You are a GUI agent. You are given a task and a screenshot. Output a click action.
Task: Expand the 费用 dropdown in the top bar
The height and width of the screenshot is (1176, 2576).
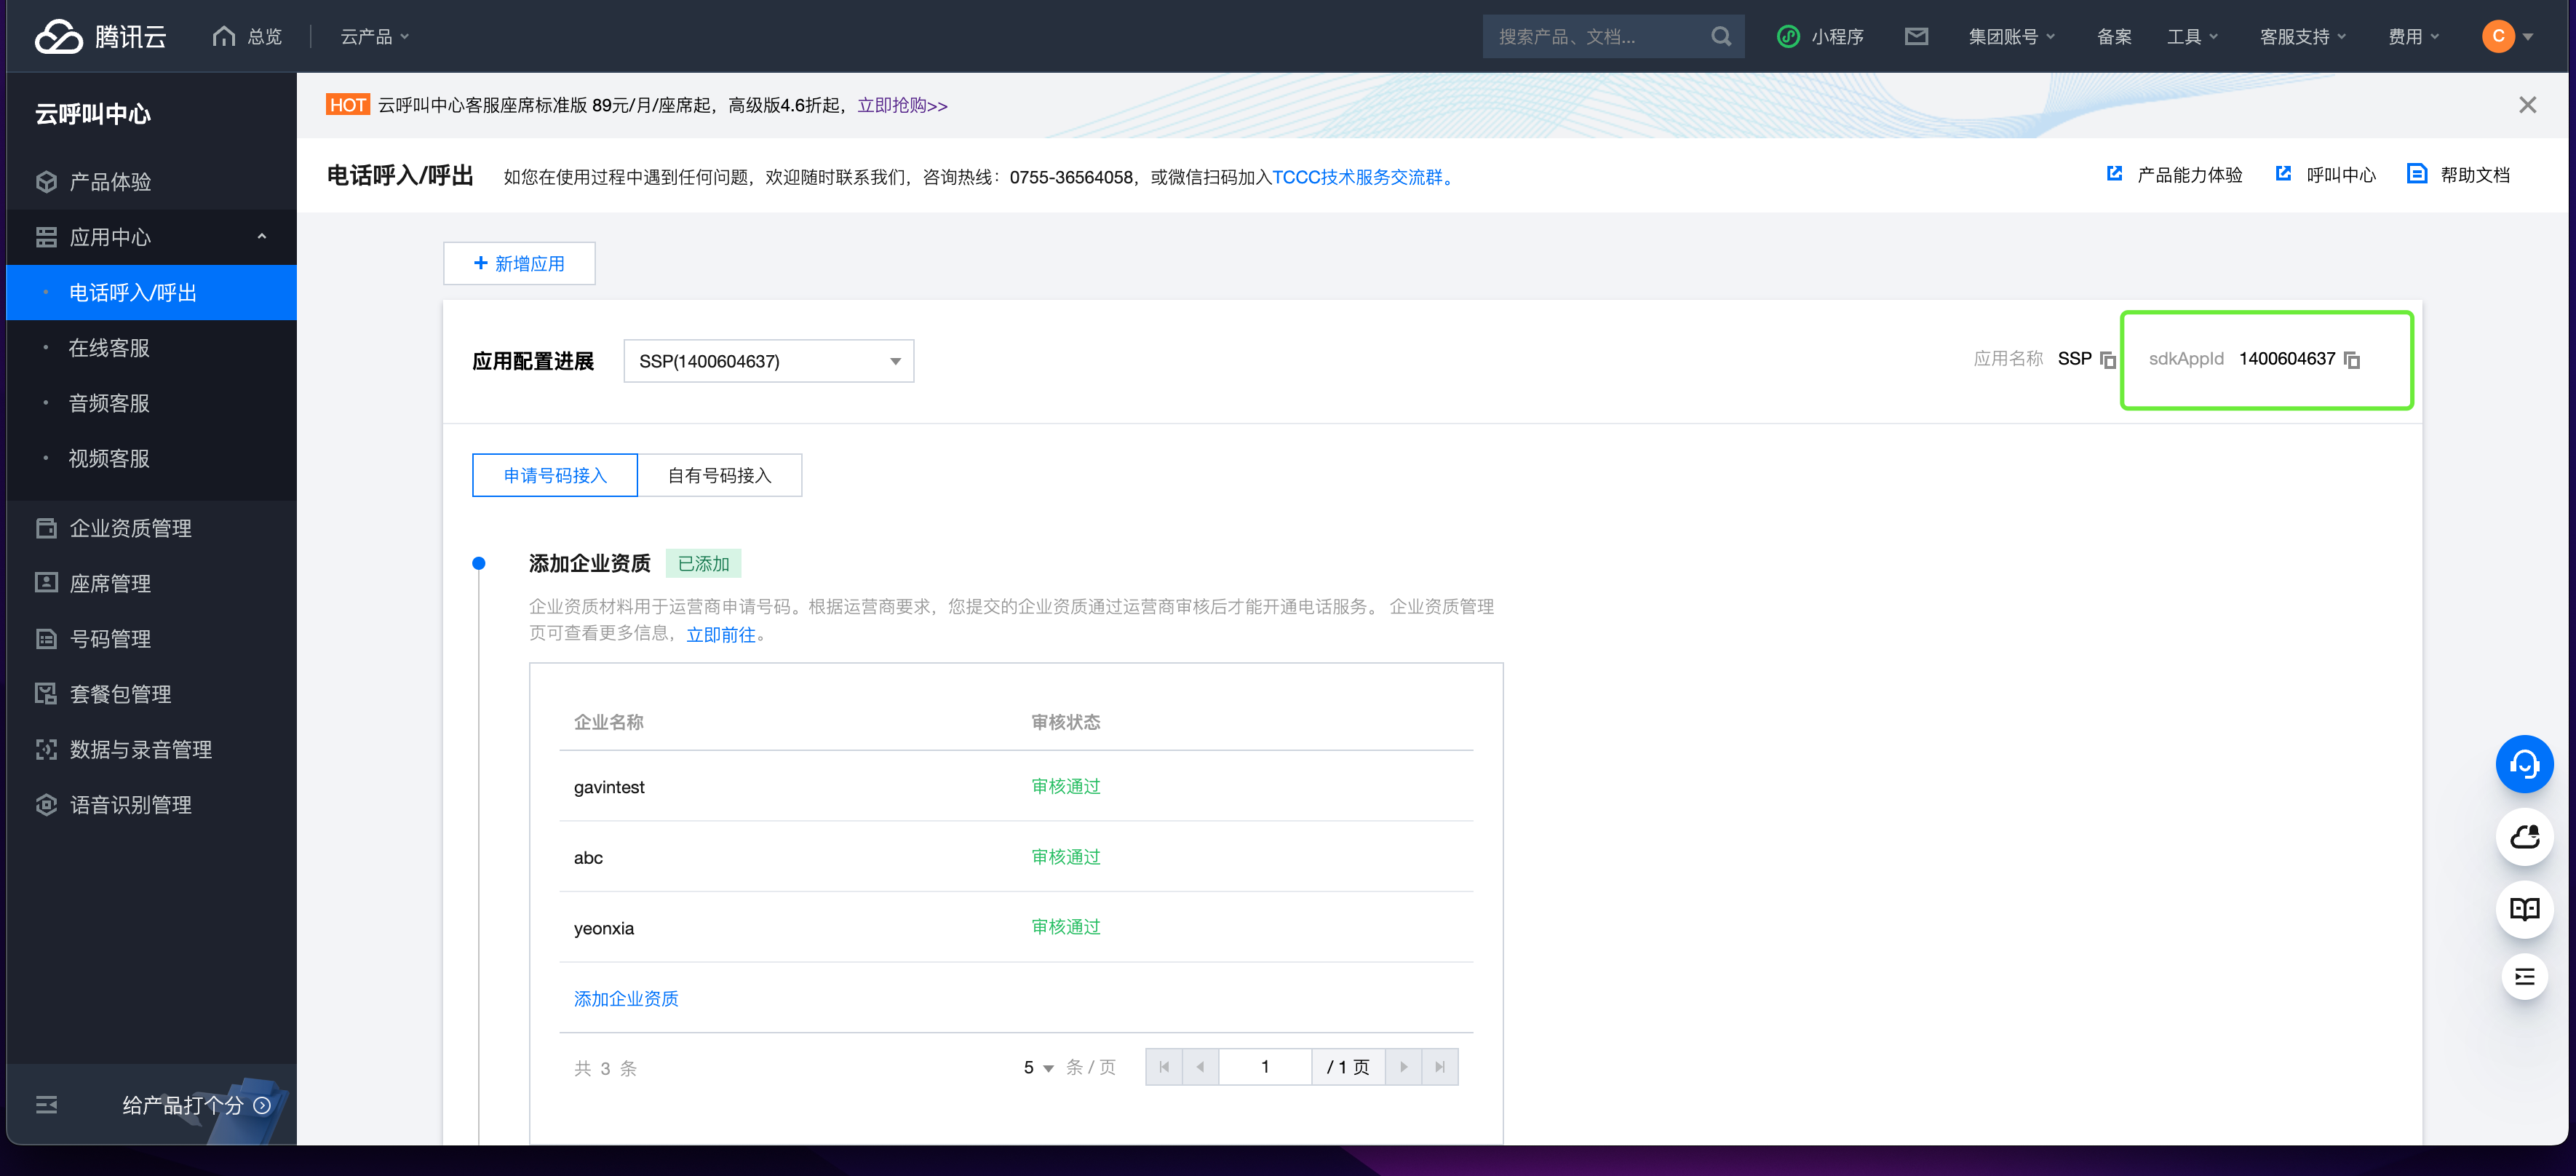(2412, 36)
